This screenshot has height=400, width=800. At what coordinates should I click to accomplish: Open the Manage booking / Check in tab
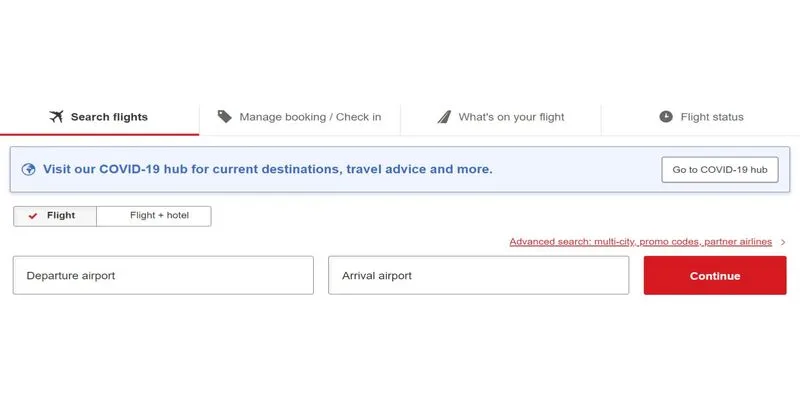pos(300,118)
